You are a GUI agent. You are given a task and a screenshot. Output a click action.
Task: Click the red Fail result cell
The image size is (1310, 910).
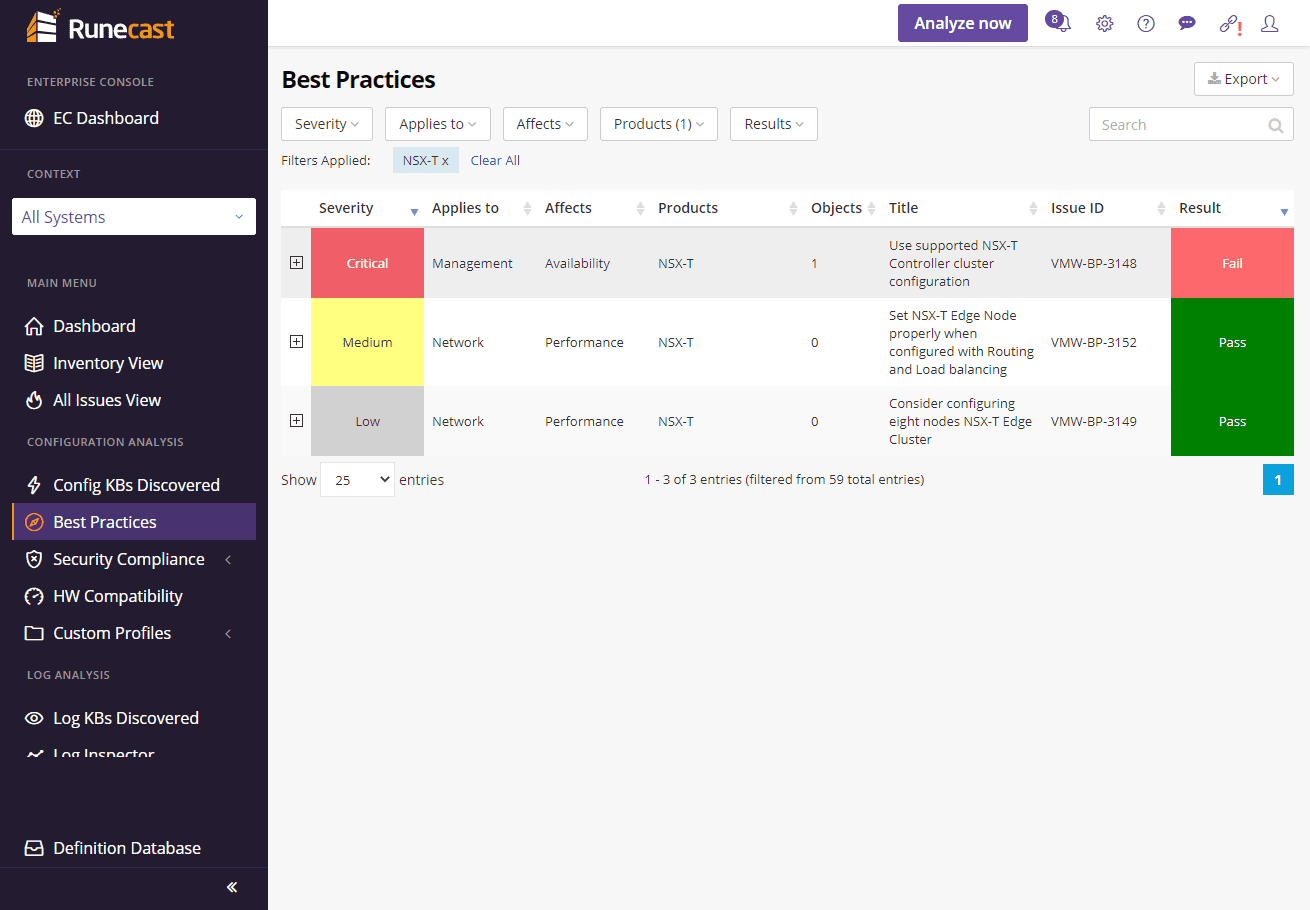tap(1232, 263)
